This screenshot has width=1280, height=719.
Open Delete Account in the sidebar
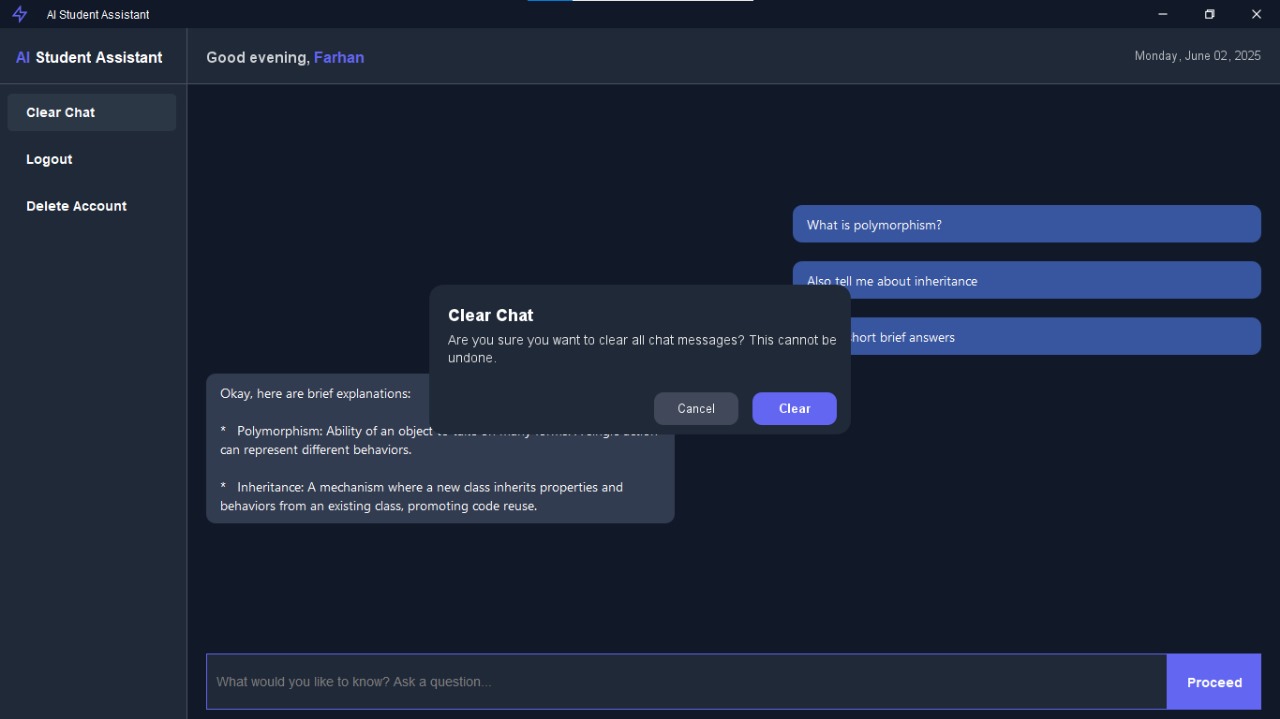click(x=76, y=207)
